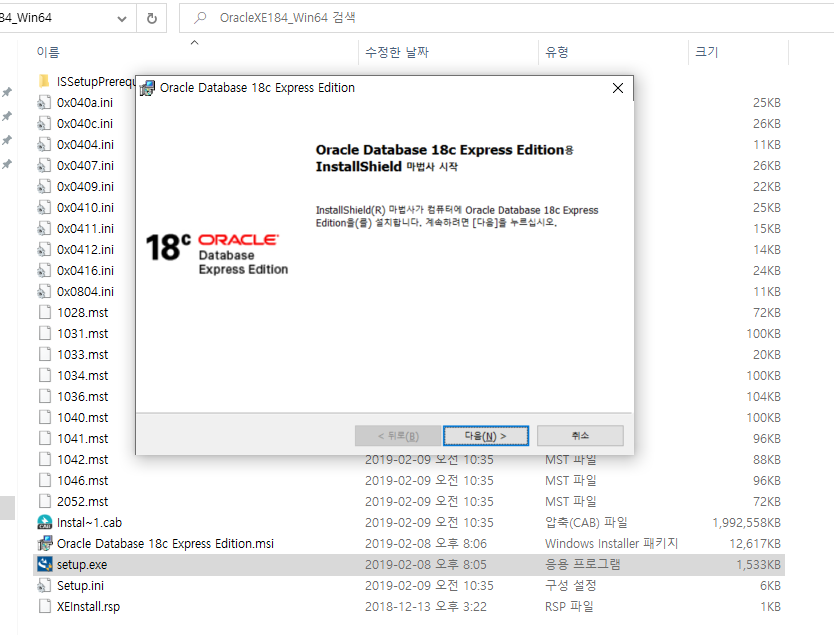Click the refresh button beside address bar
The width and height of the screenshot is (834, 635).
[x=152, y=18]
